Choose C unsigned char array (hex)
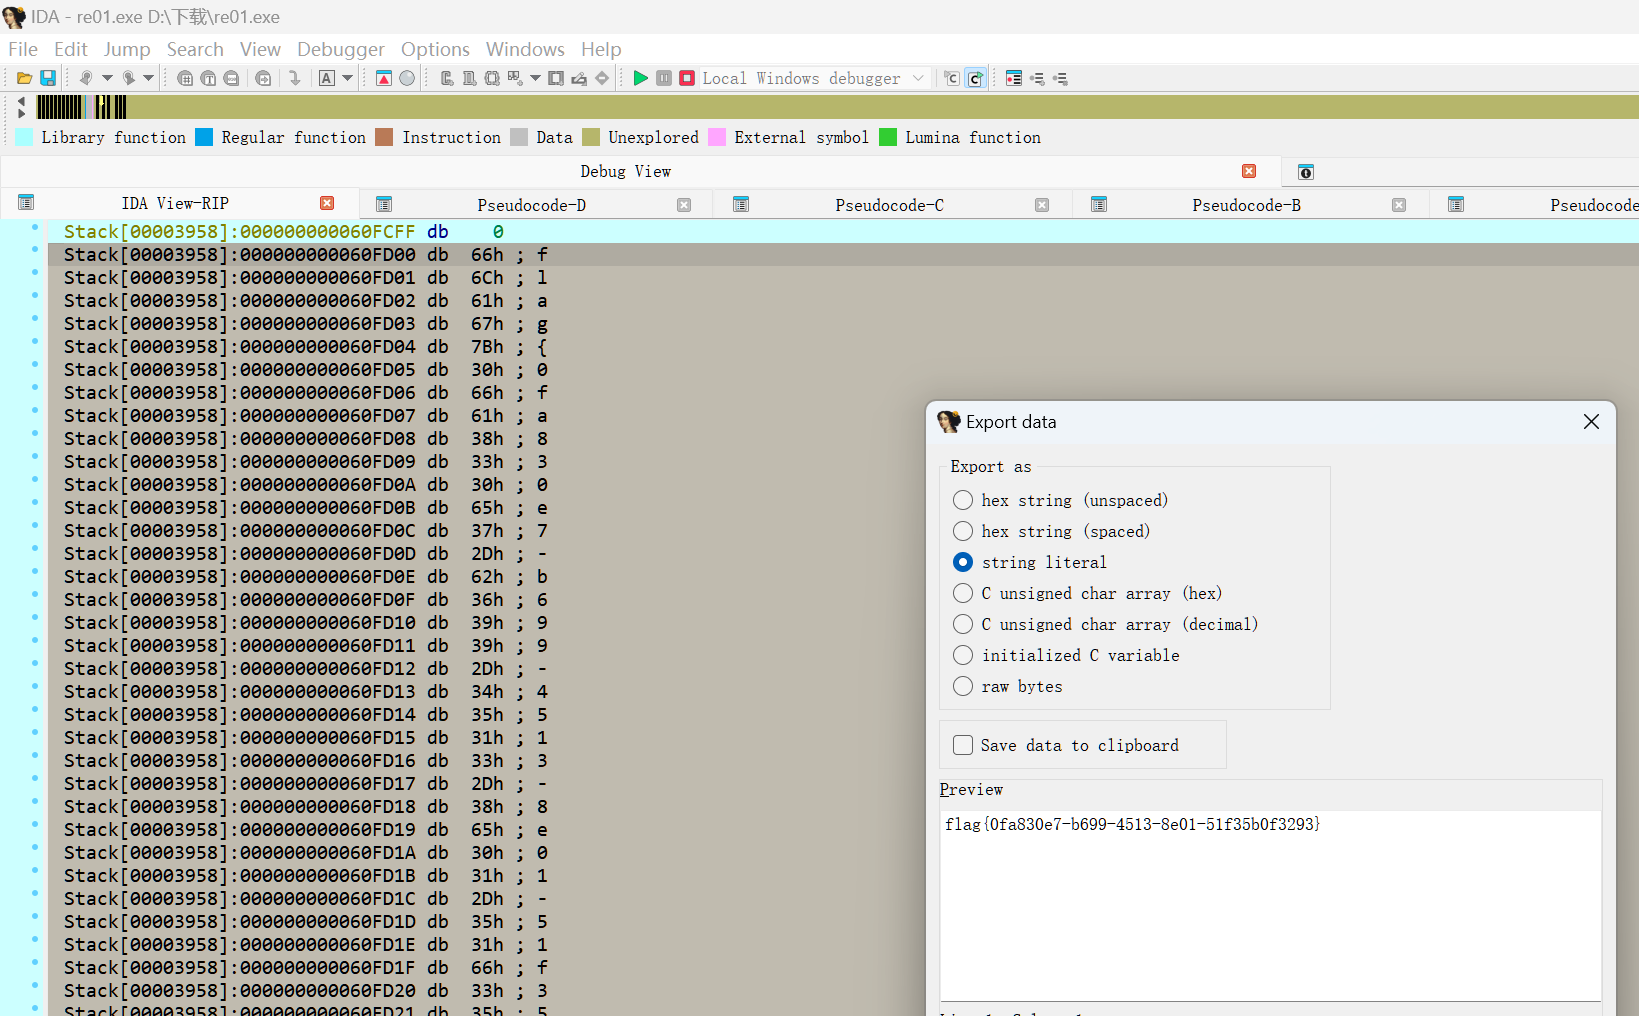This screenshot has width=1639, height=1016. pos(963,593)
